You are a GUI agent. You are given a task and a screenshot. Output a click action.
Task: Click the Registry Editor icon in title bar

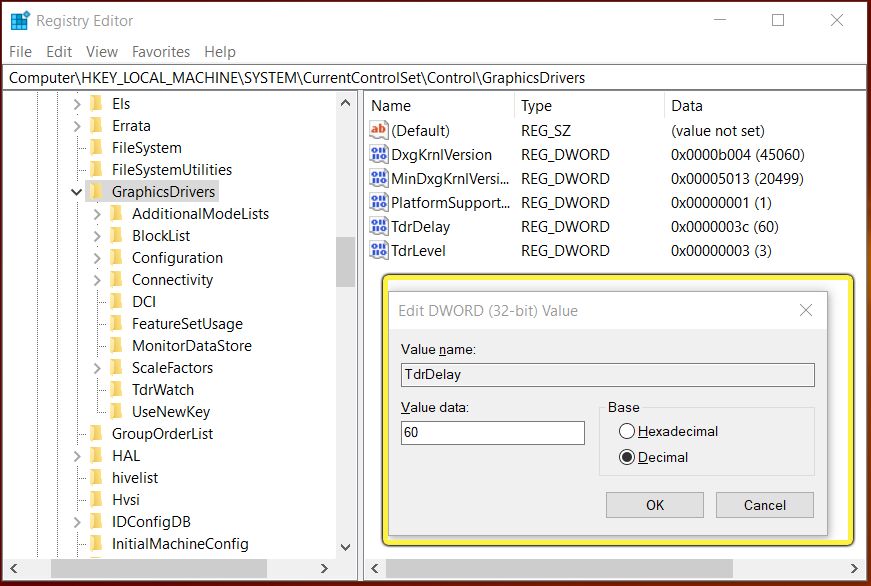[16, 19]
